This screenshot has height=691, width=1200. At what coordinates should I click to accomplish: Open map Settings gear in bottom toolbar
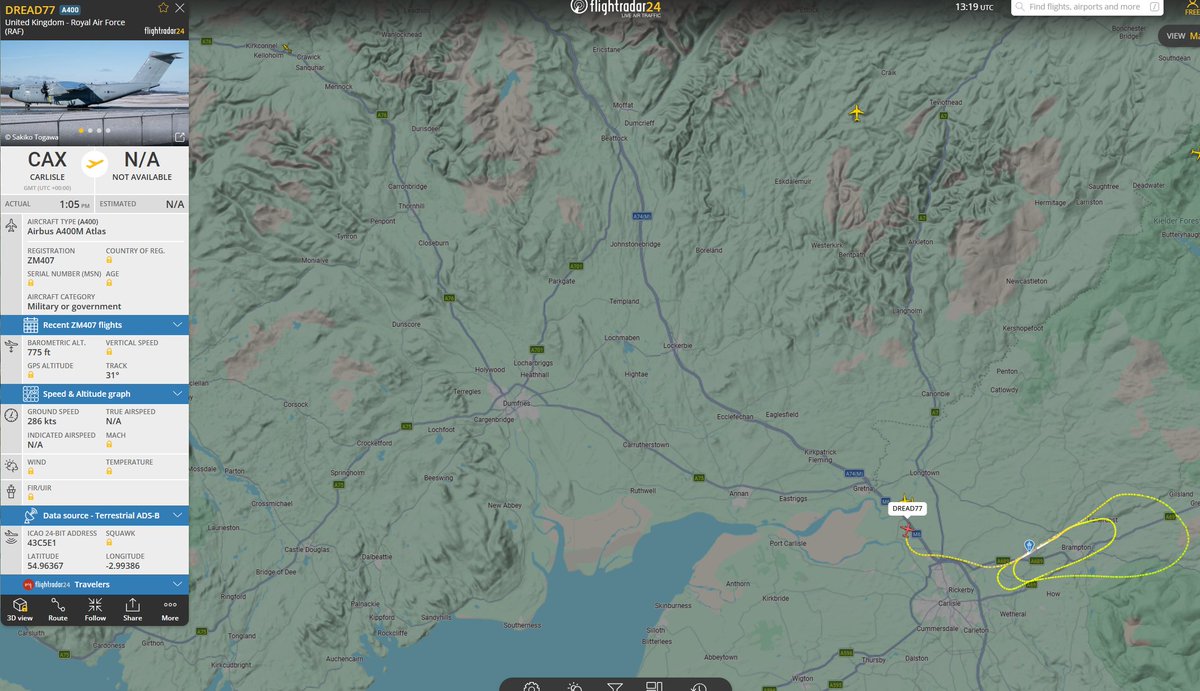point(532,687)
